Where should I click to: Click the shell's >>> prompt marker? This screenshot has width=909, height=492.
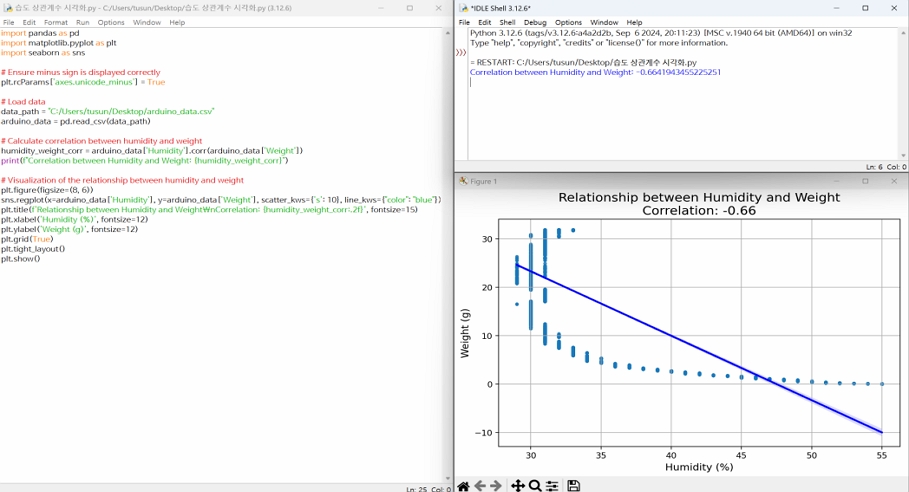click(x=461, y=53)
